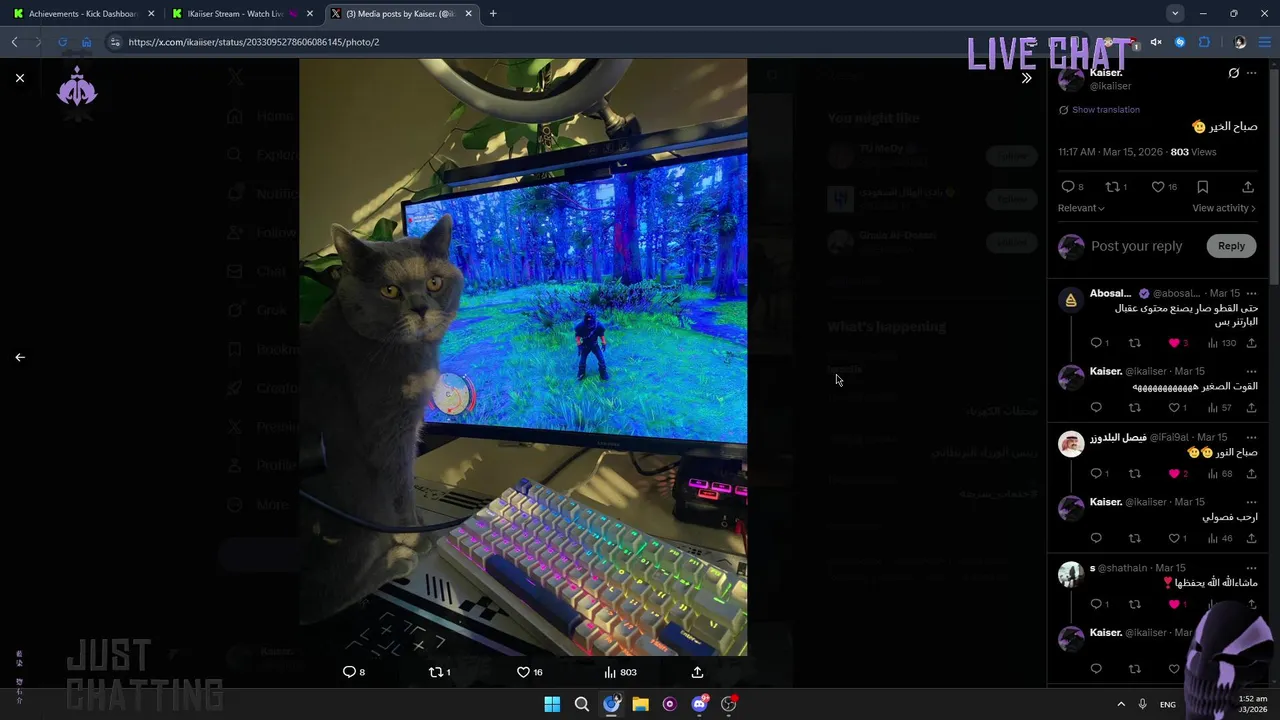This screenshot has width=1280, height=720.
Task: Switch to Achievements - Kick Dashboard tab
Action: point(83,14)
